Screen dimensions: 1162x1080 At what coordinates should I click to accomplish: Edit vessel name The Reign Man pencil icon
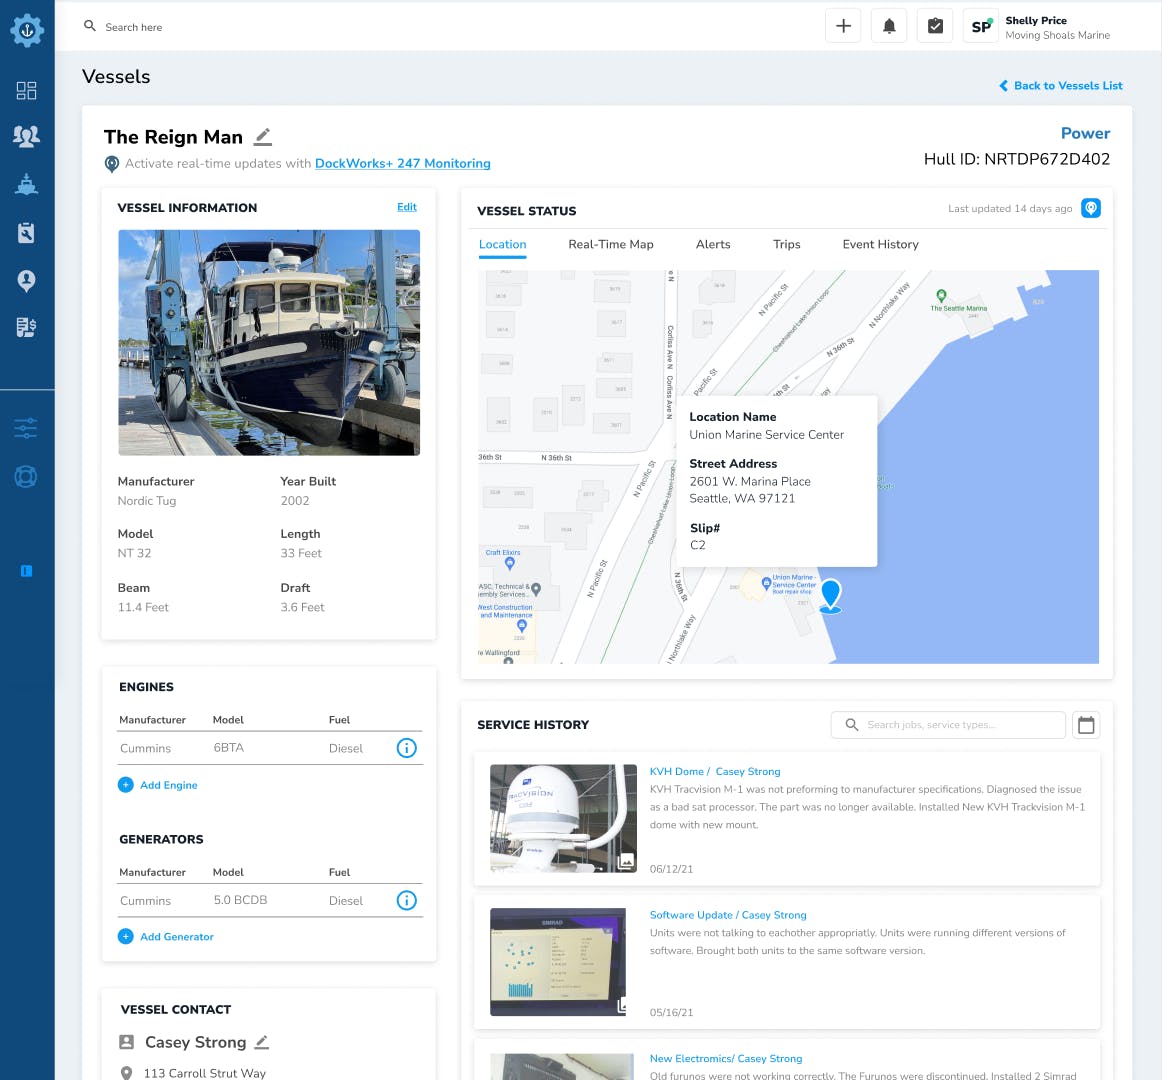coord(263,137)
